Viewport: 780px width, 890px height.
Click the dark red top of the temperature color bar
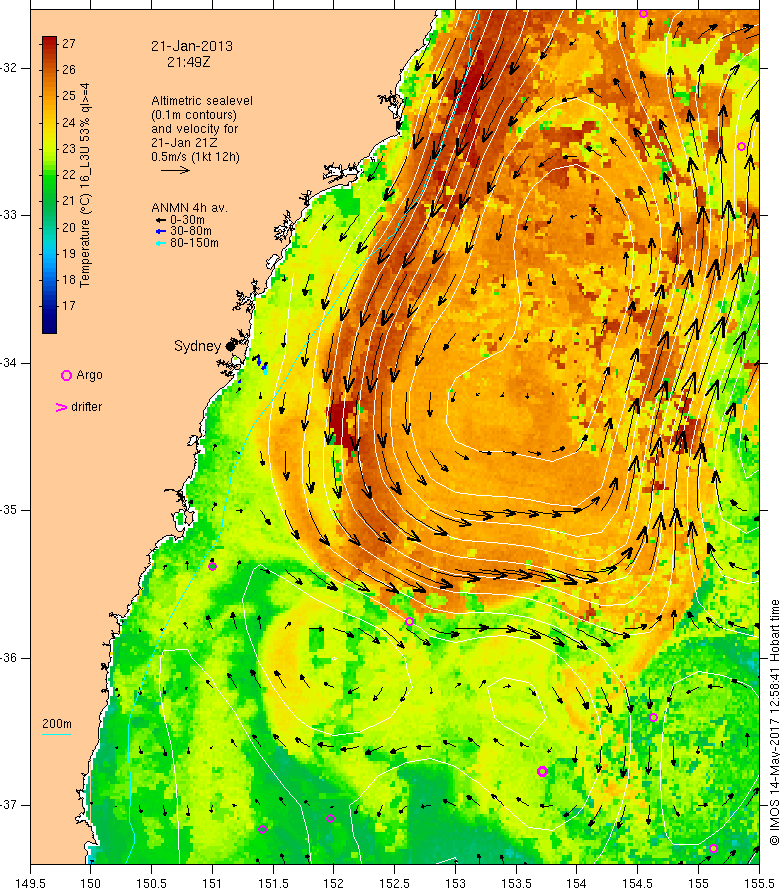click(x=49, y=42)
